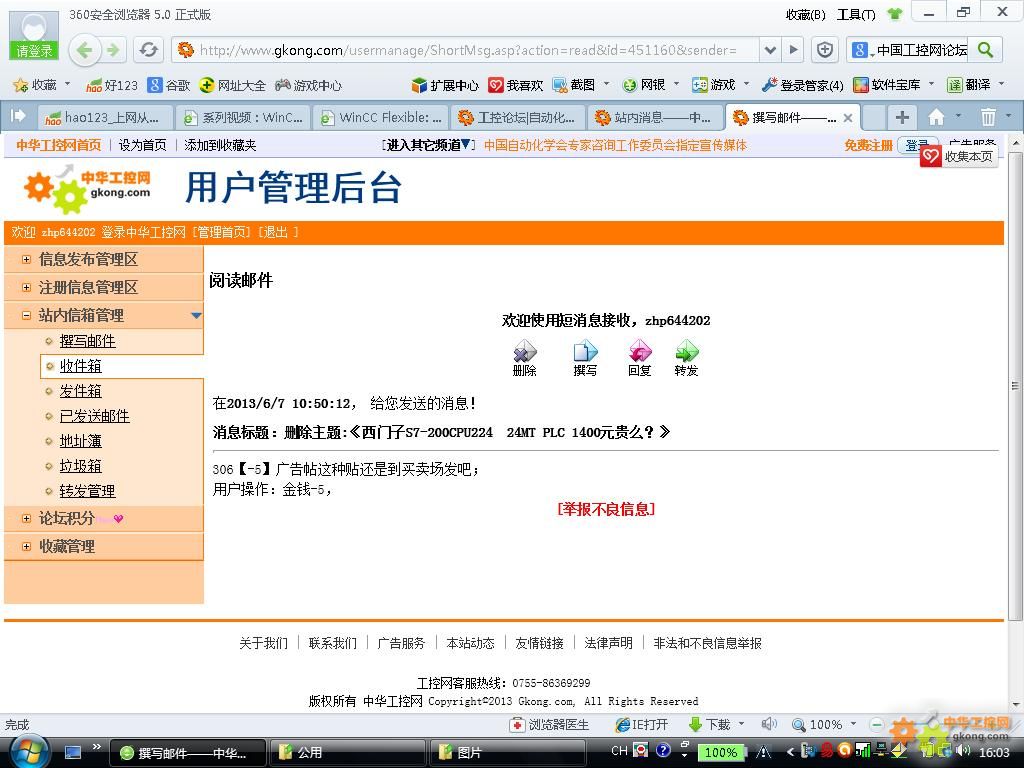This screenshot has width=1024, height=768.
Task: Click the green shirt skin icon in title bar
Action: tap(894, 14)
